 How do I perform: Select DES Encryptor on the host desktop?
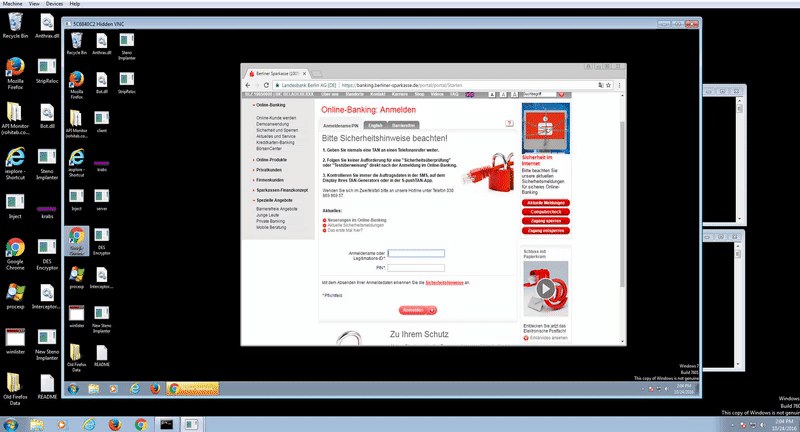point(47,254)
